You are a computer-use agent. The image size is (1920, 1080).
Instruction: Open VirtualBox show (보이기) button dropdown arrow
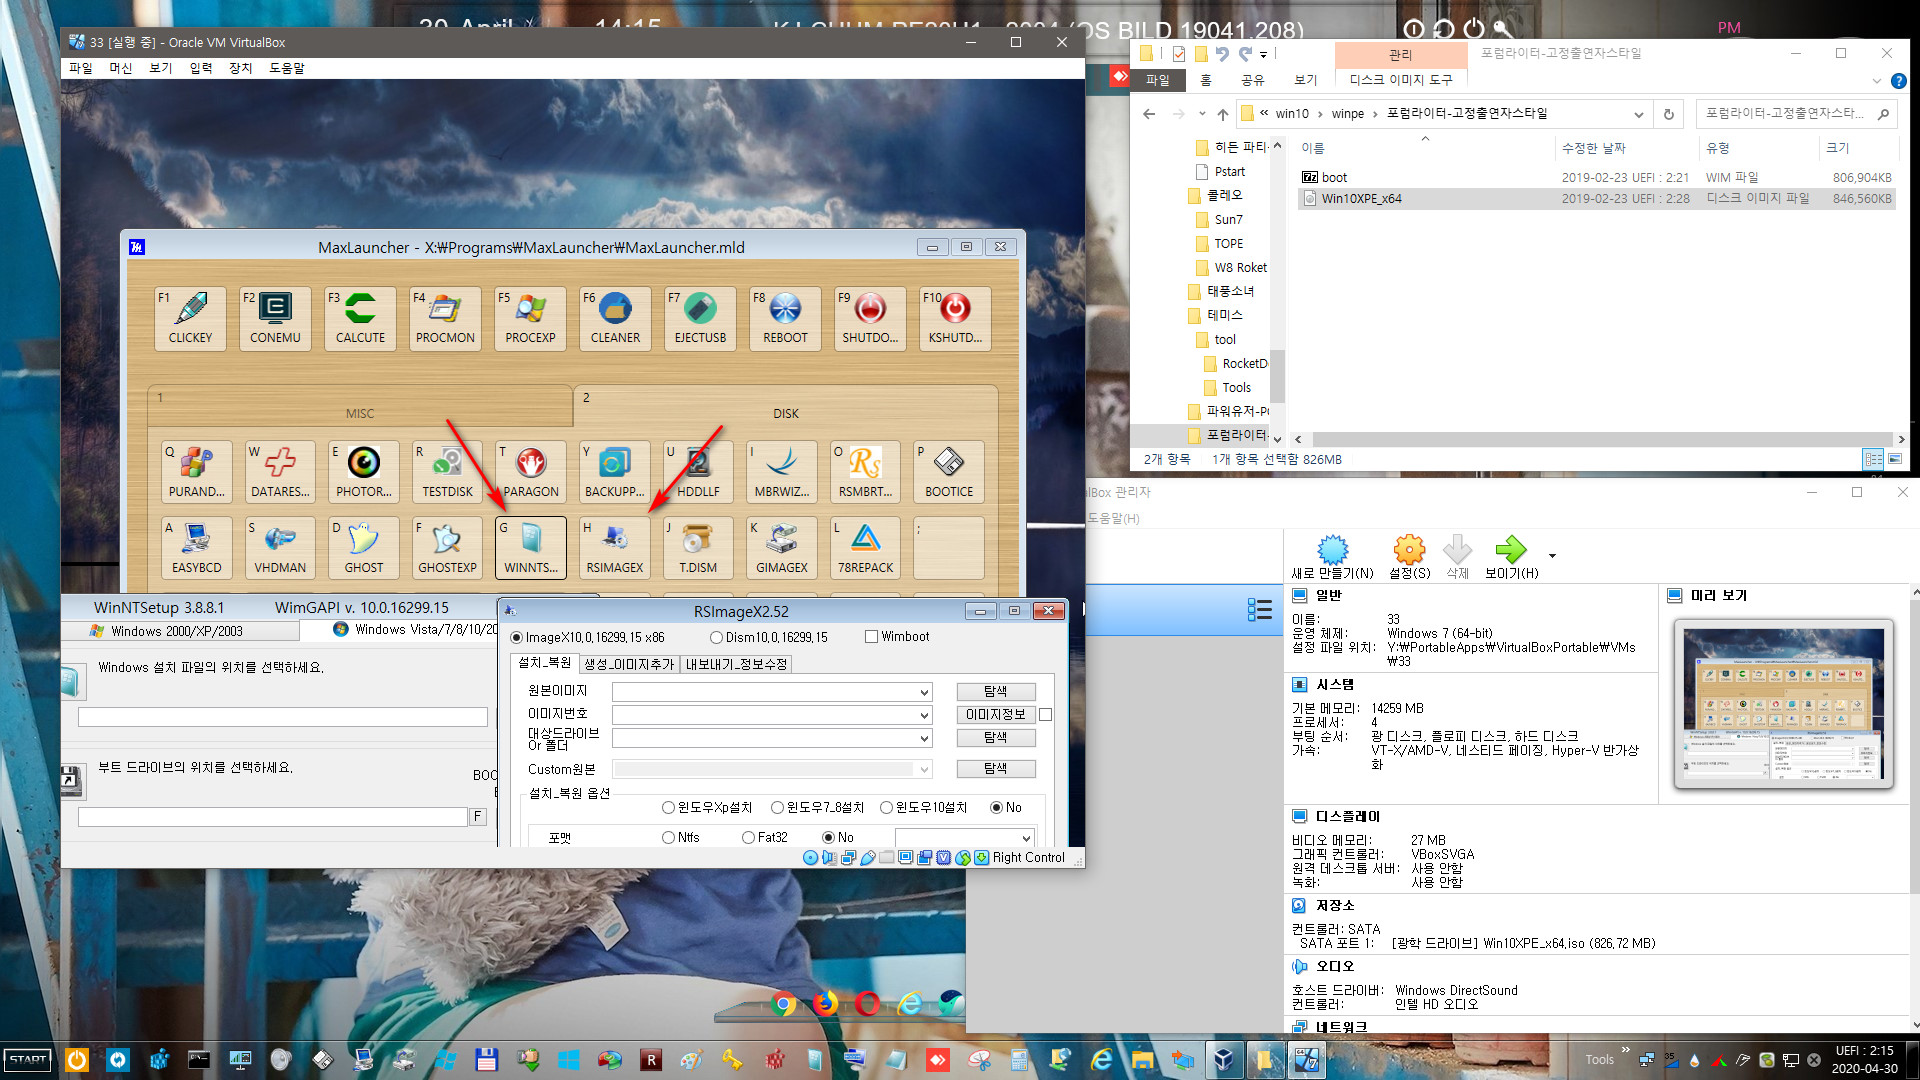(x=1552, y=556)
